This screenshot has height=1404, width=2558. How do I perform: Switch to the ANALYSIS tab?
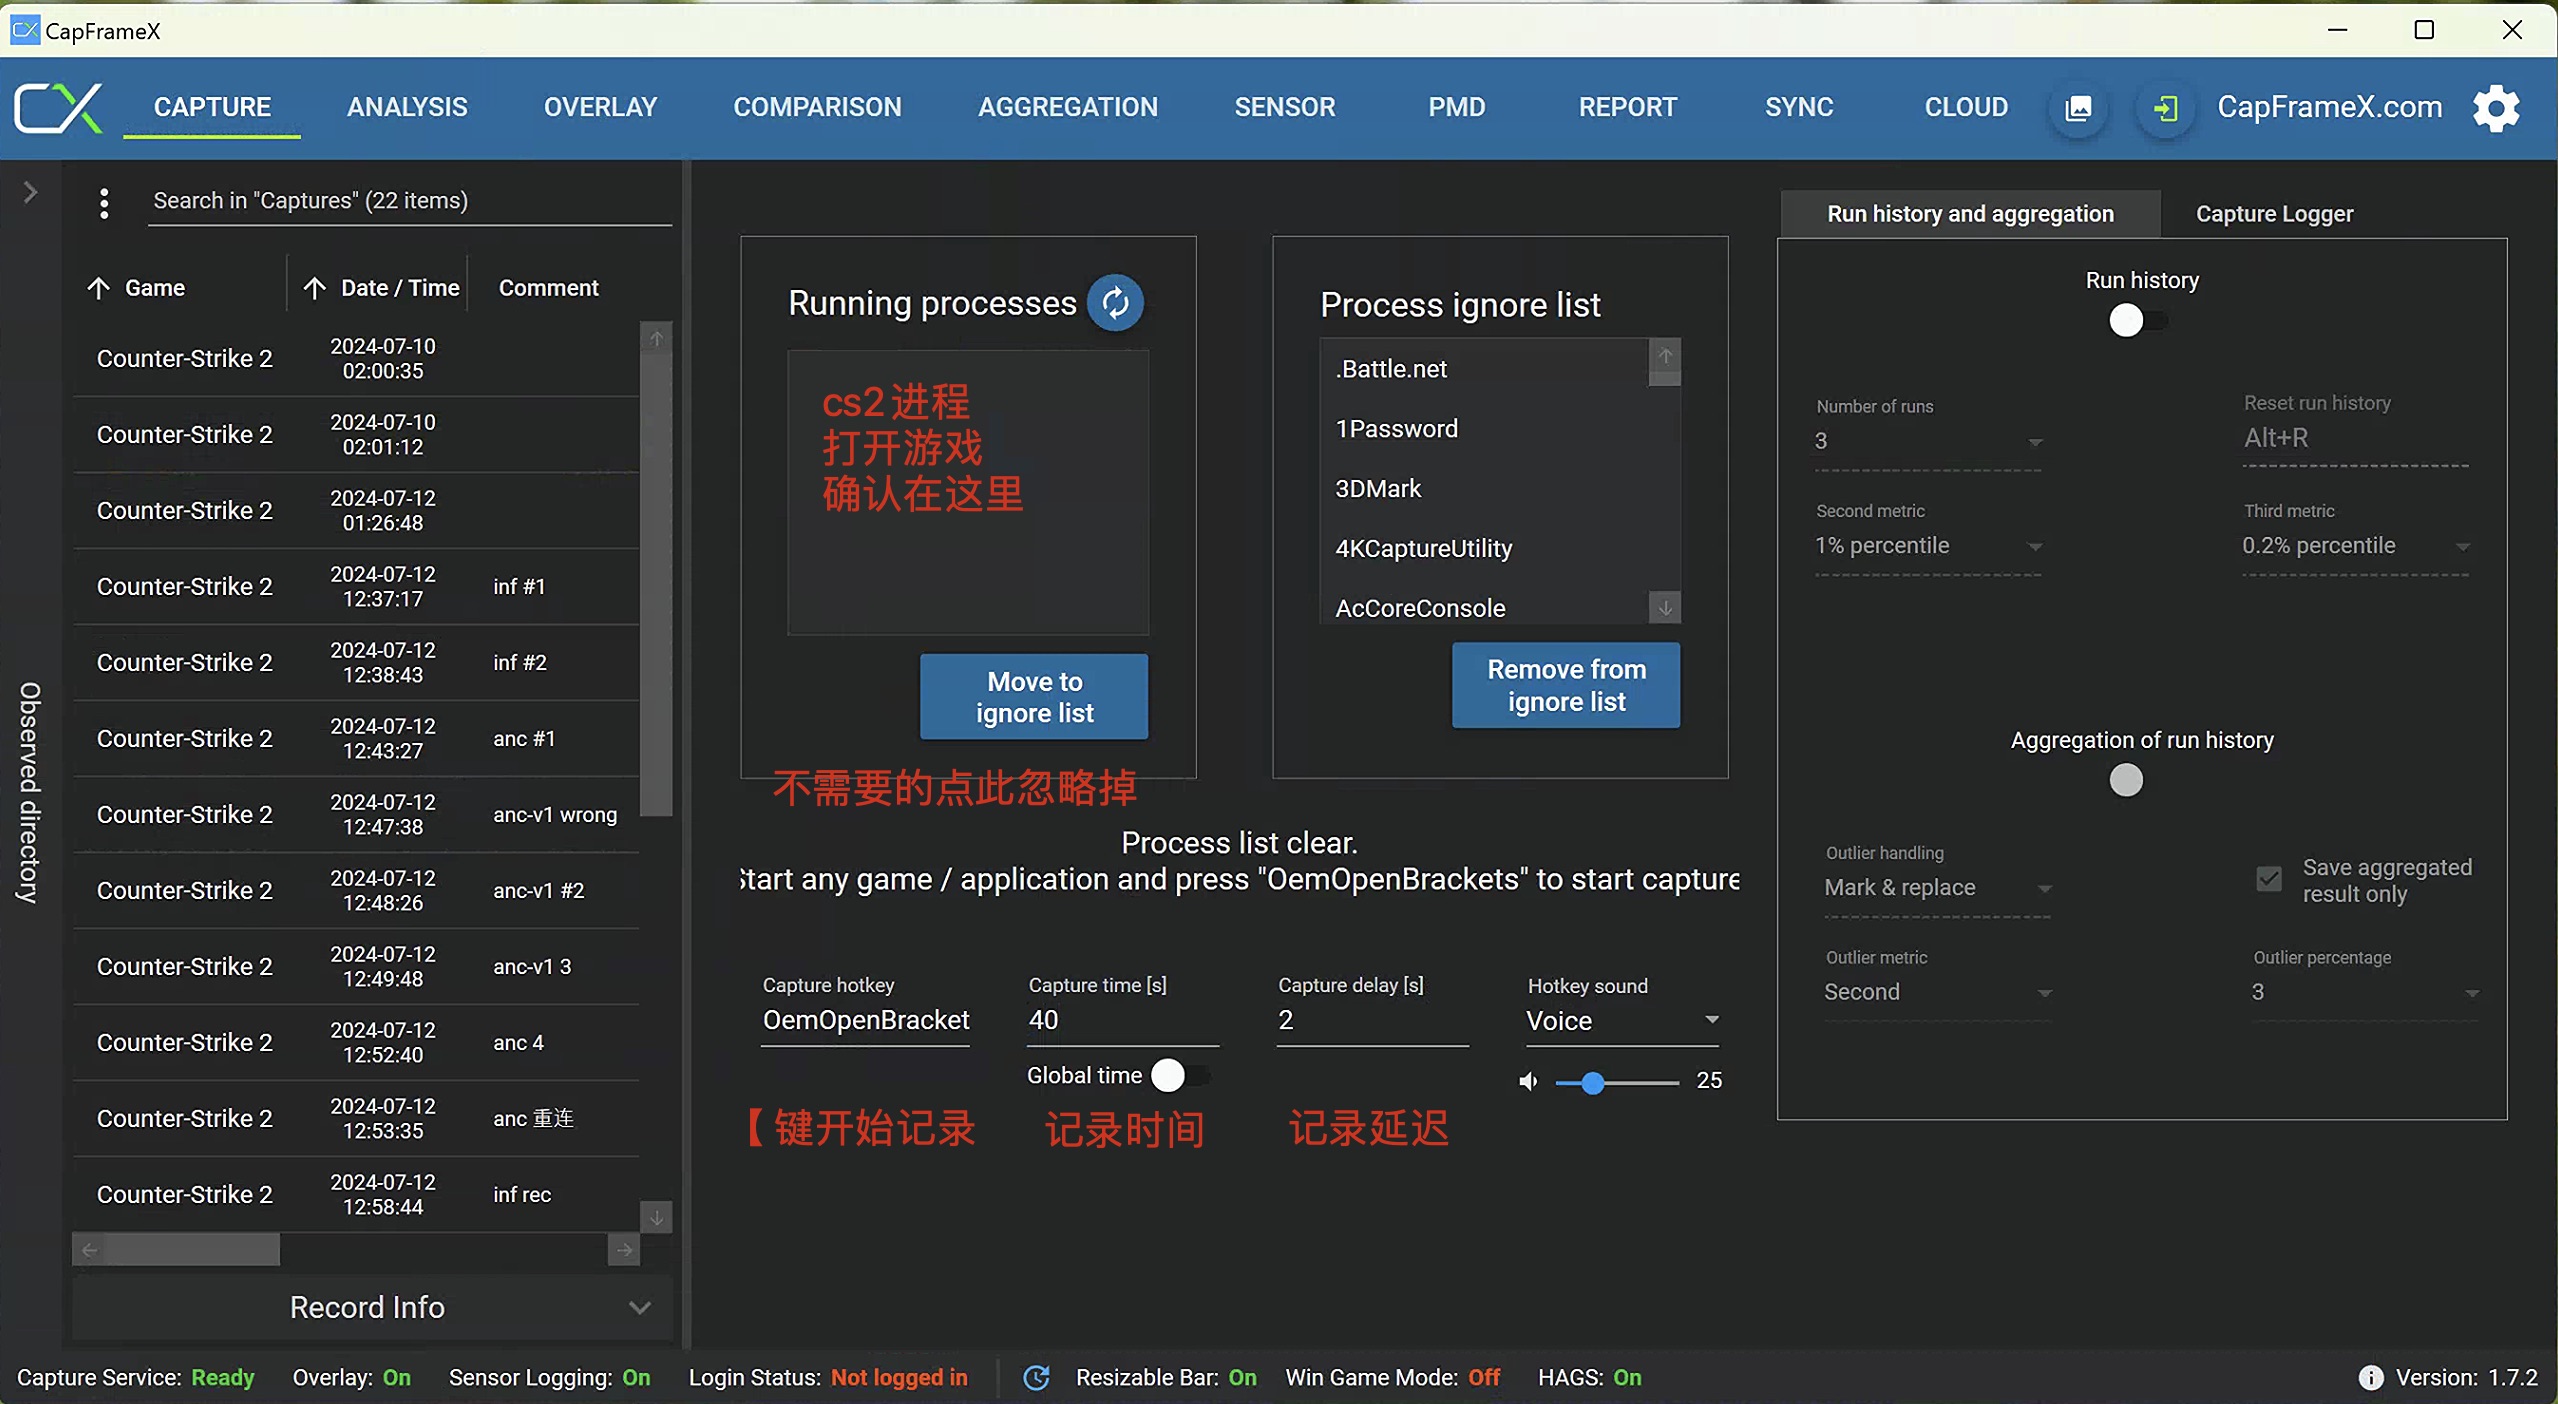(x=407, y=107)
